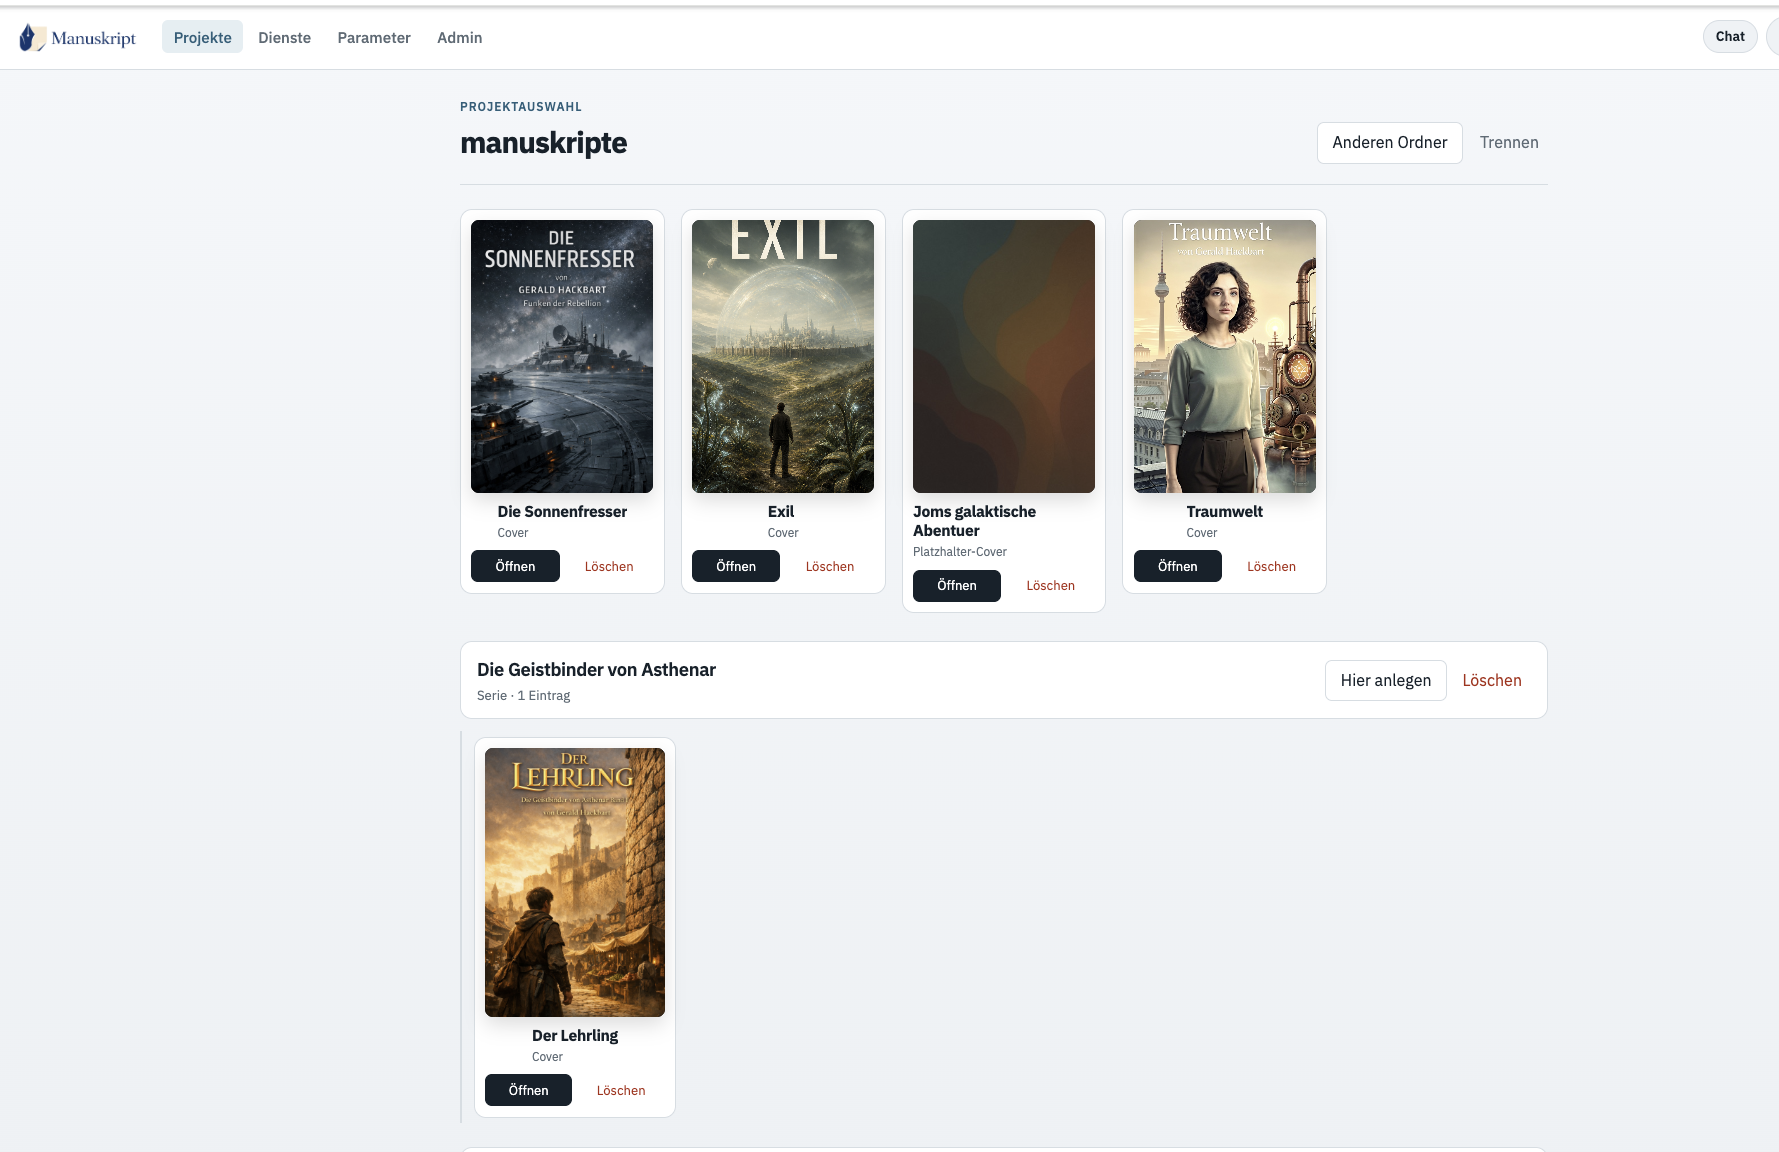The height and width of the screenshot is (1152, 1779).
Task: Open the Die Sonnenfresser project
Action: [515, 566]
